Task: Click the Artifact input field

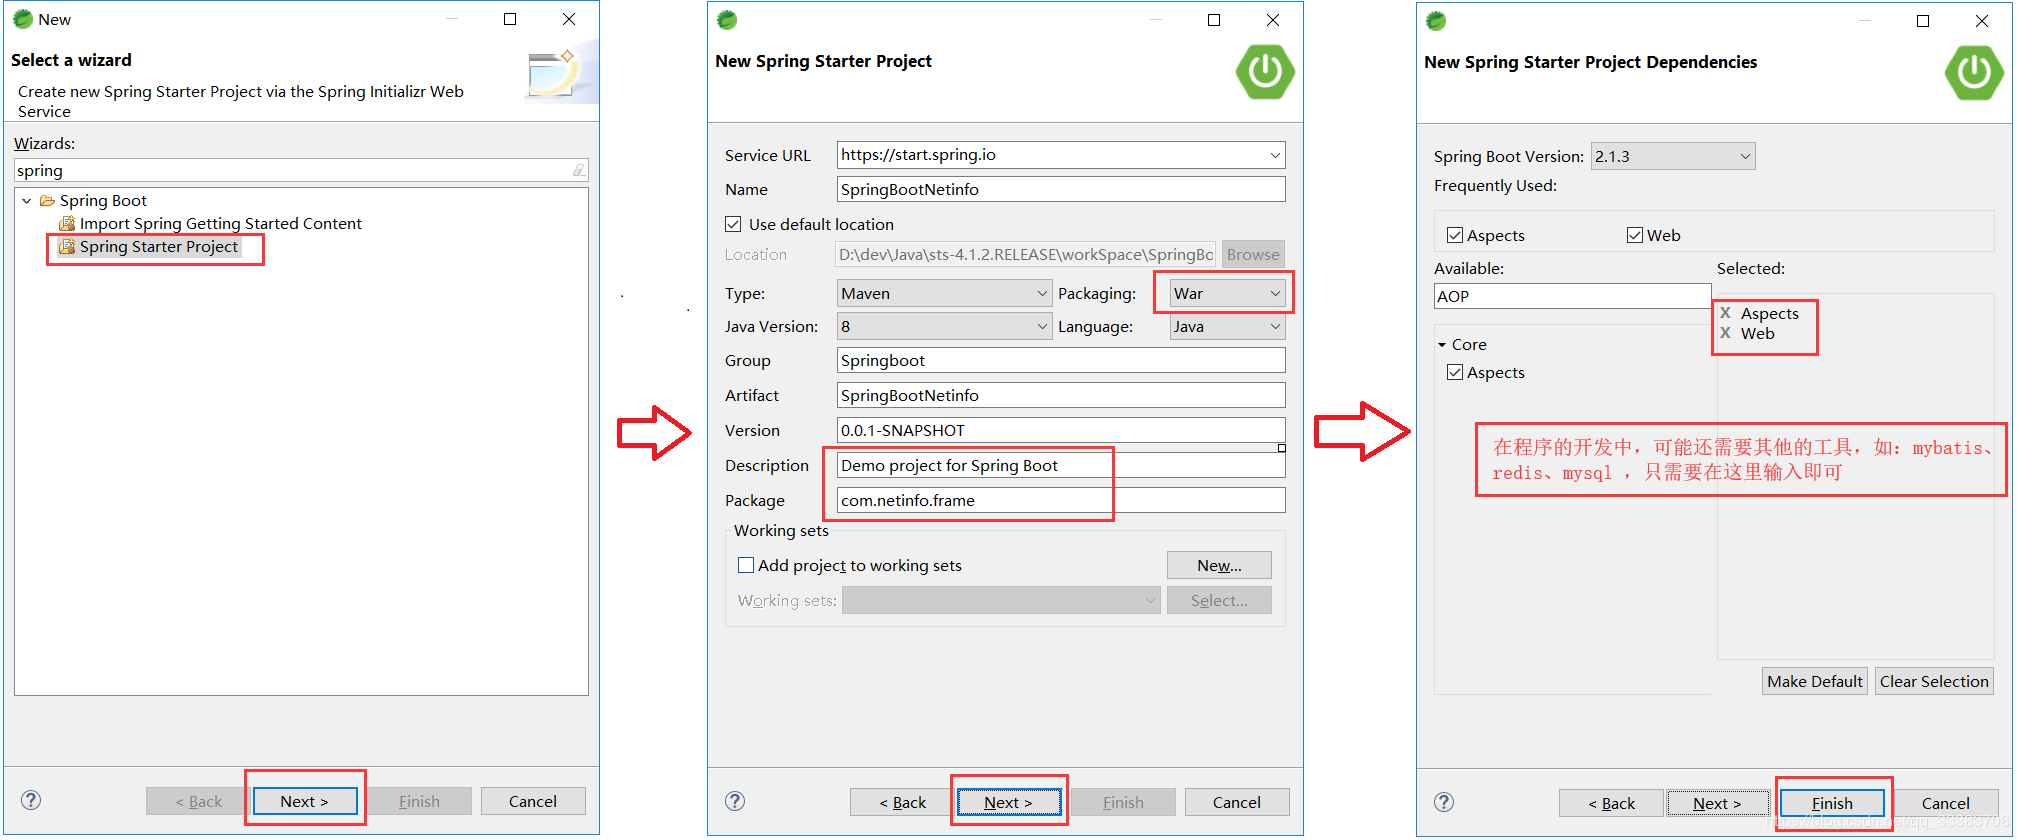Action: pos(1060,395)
